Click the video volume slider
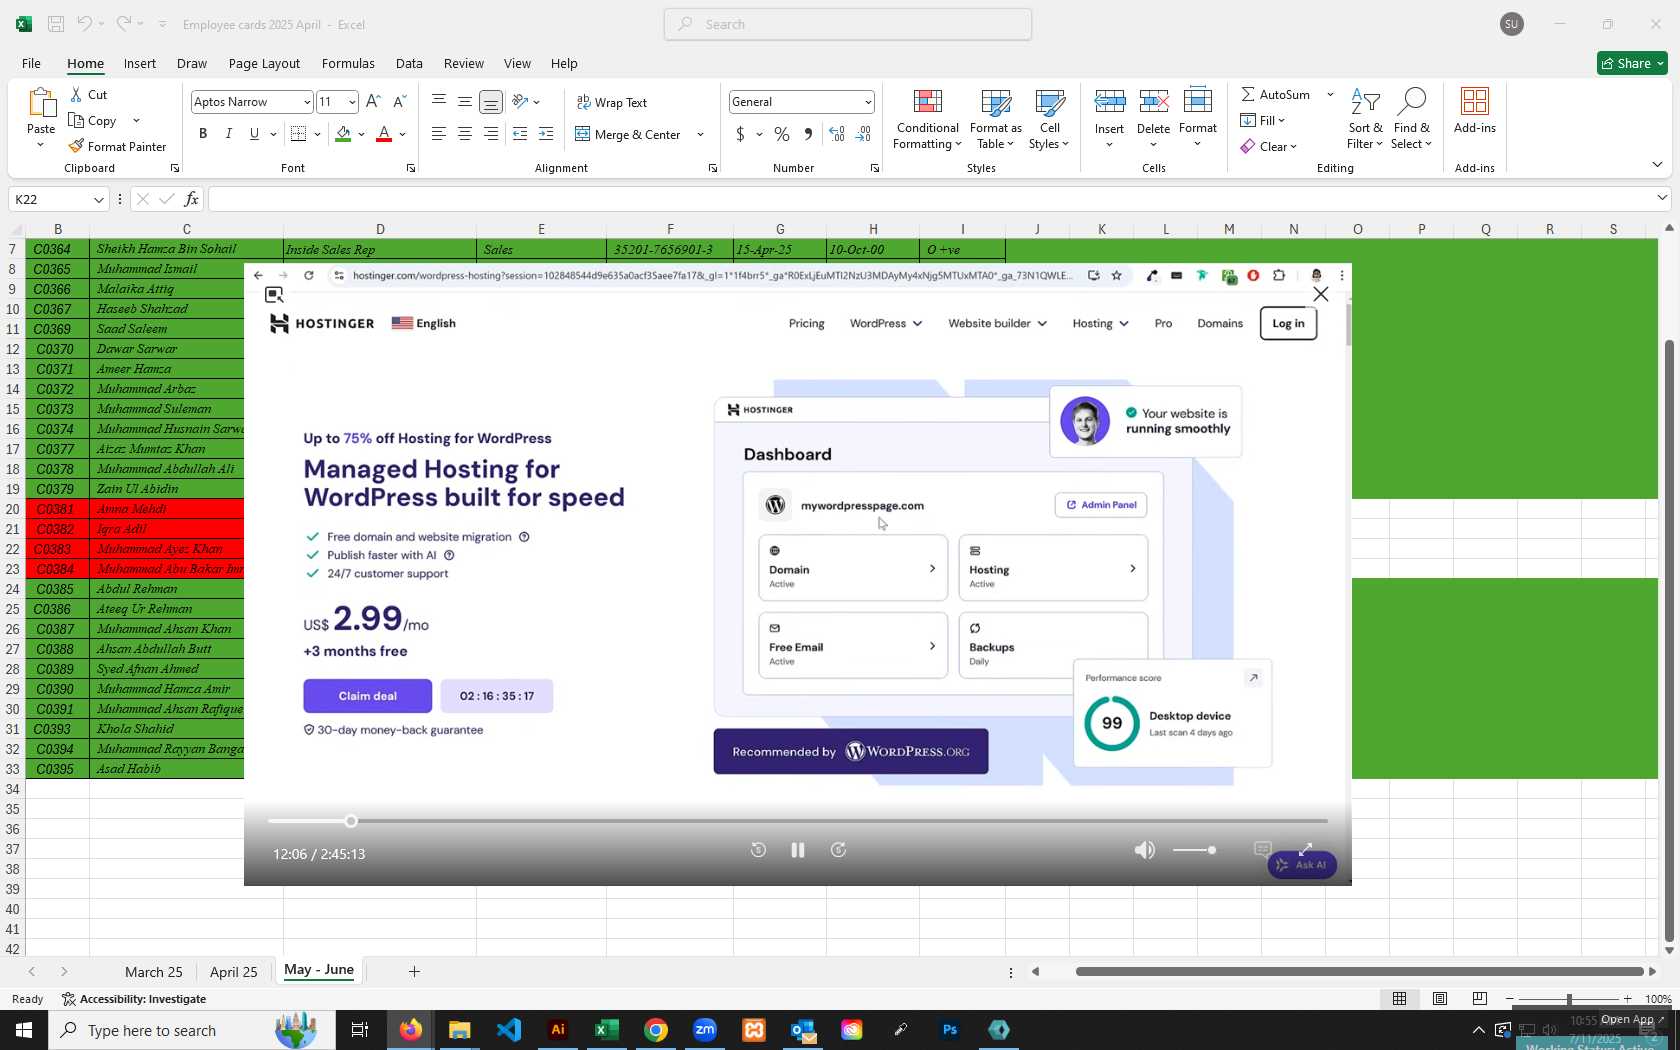This screenshot has width=1680, height=1050. pyautogui.click(x=1194, y=850)
